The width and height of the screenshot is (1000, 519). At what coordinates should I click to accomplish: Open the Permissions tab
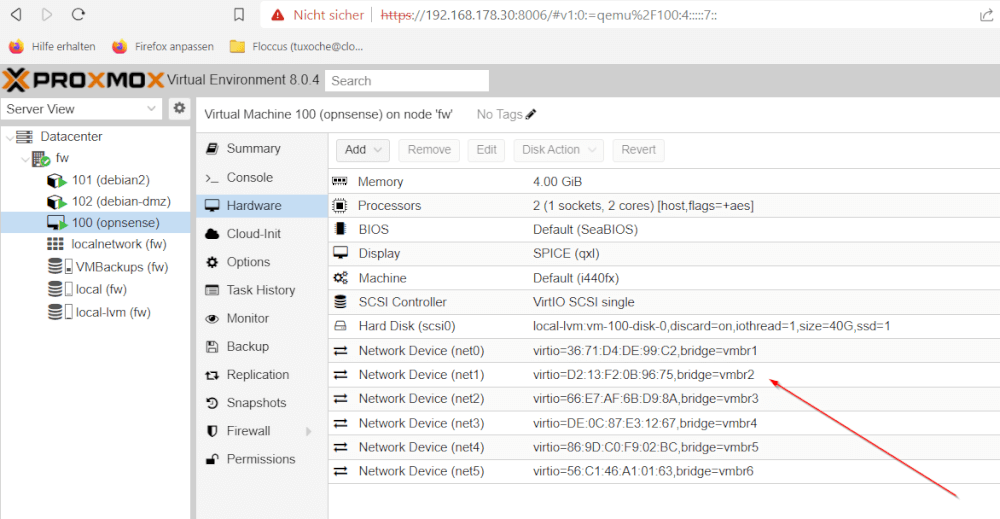[x=261, y=459]
